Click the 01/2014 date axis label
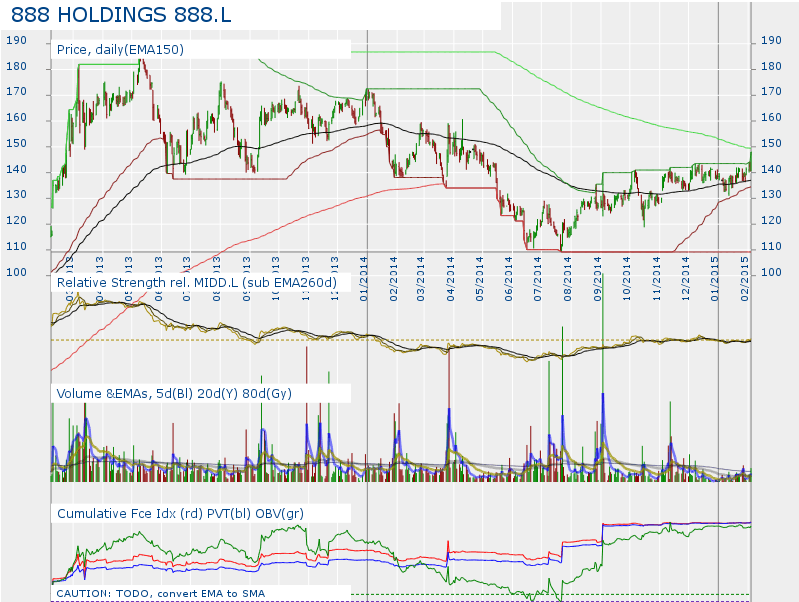799x602 pixels. (x=364, y=279)
